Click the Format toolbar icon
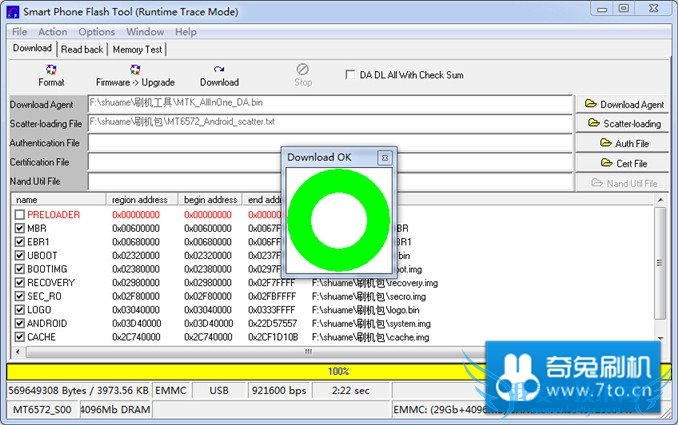 point(51,75)
